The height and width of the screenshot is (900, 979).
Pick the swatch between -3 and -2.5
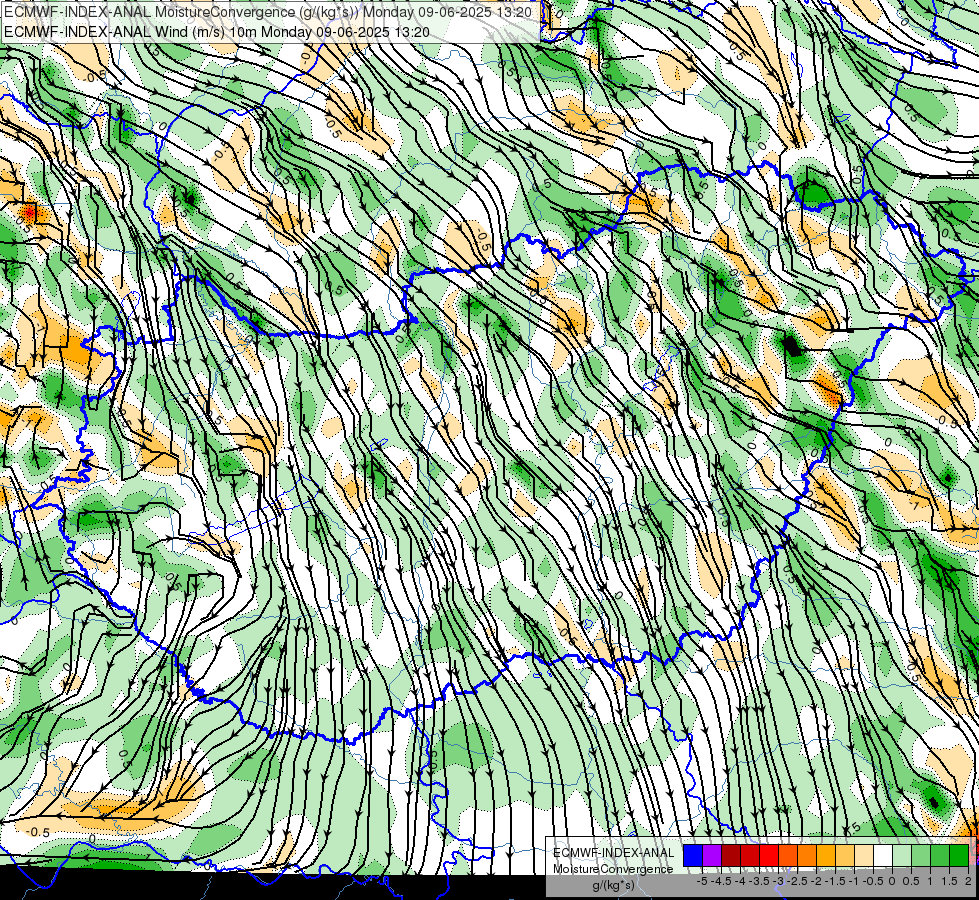[788, 856]
